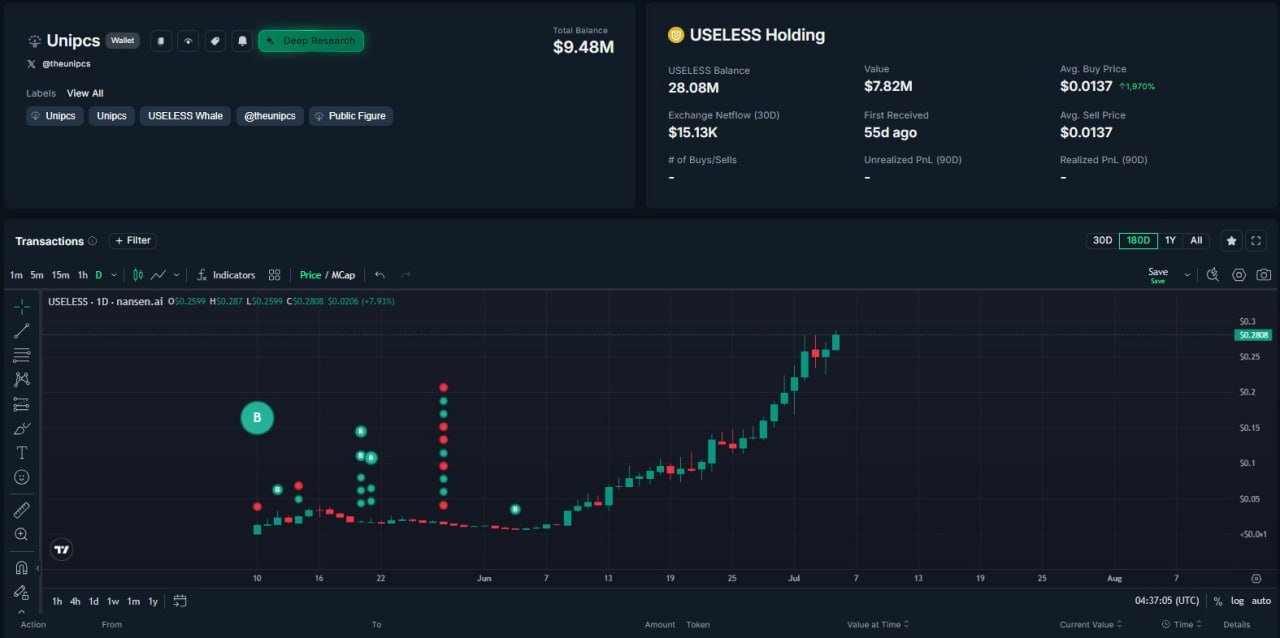
Task: Favorite the chart with the star icon
Action: point(1232,241)
